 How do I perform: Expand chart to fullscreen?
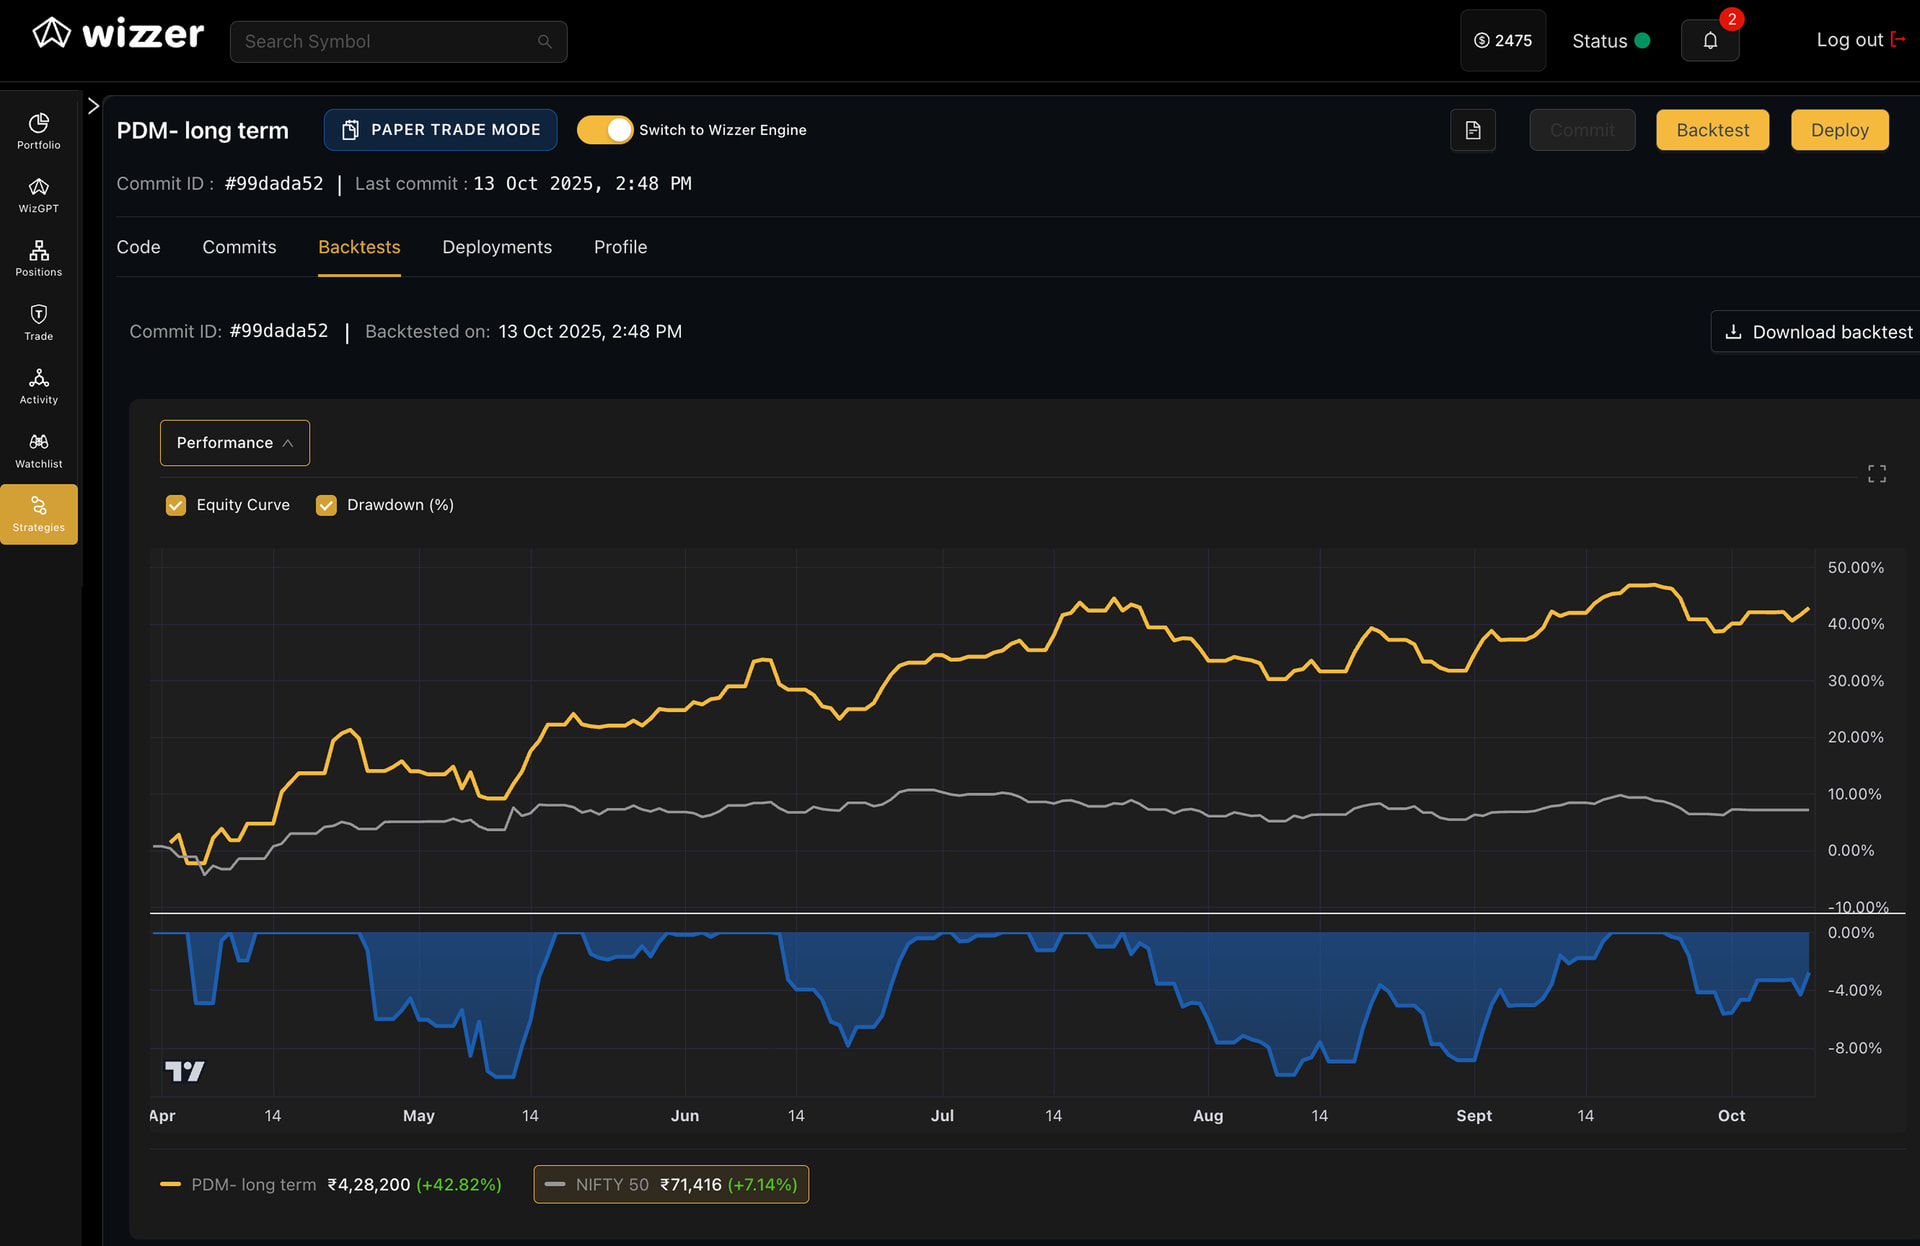[x=1877, y=474]
